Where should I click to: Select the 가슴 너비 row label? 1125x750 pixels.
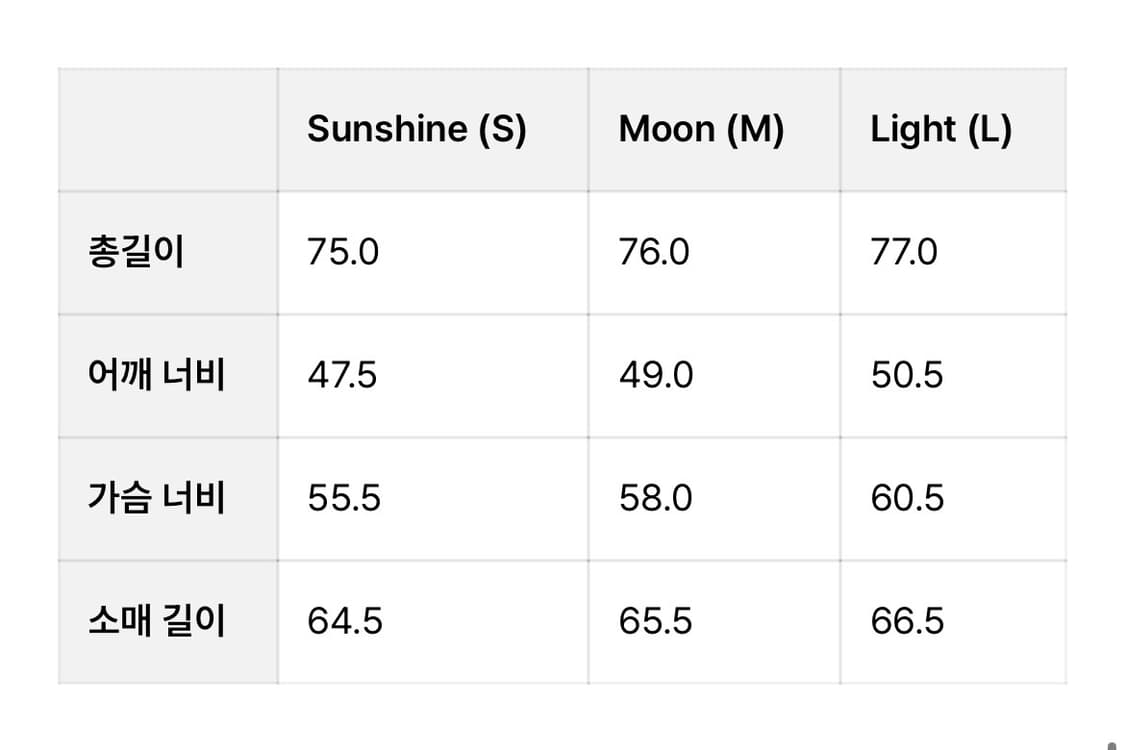155,498
